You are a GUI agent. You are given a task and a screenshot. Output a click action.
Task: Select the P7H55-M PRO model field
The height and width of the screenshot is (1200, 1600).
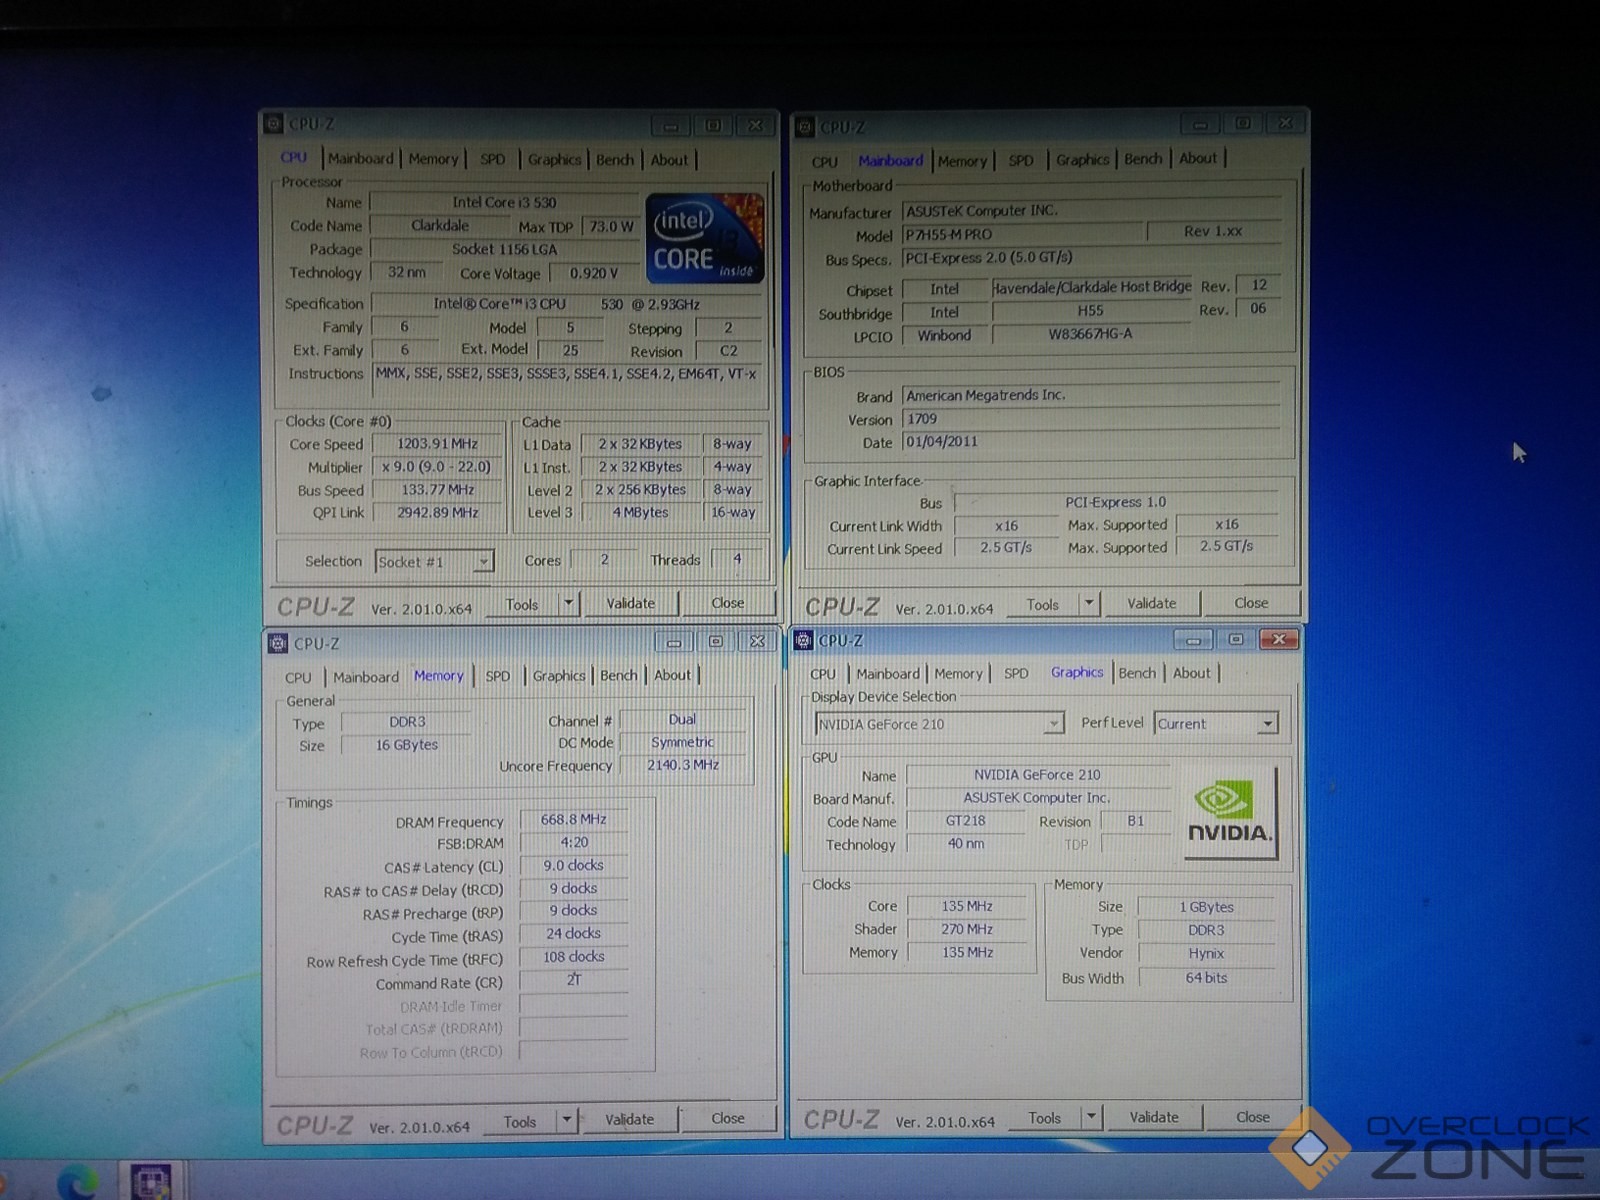pyautogui.click(x=1022, y=234)
